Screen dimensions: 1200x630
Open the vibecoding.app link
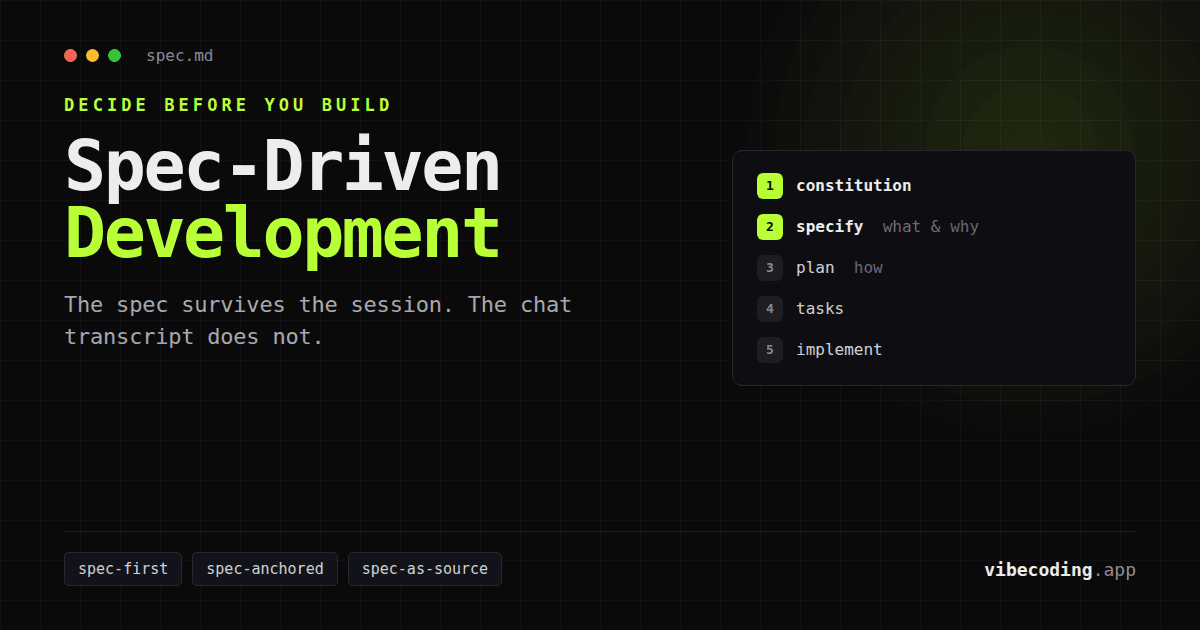pos(1060,570)
